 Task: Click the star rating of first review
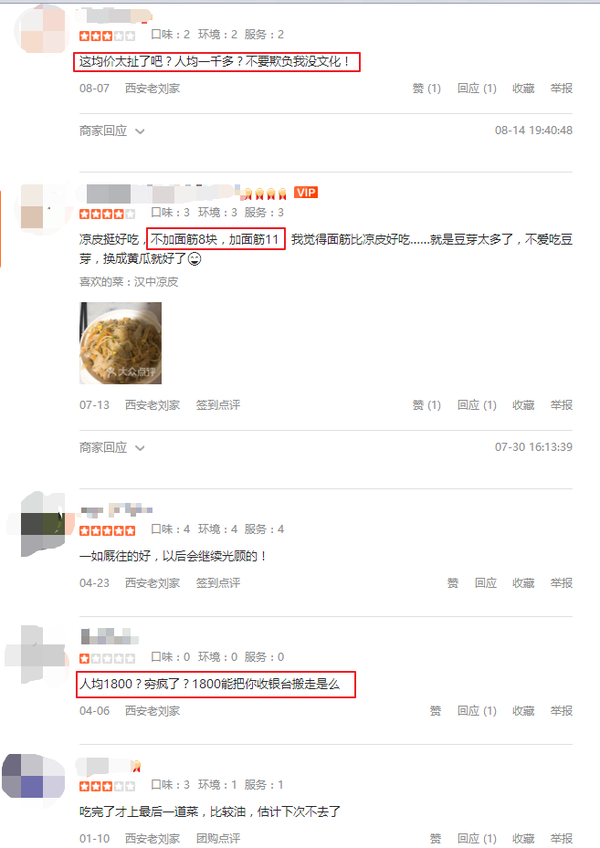(x=107, y=36)
